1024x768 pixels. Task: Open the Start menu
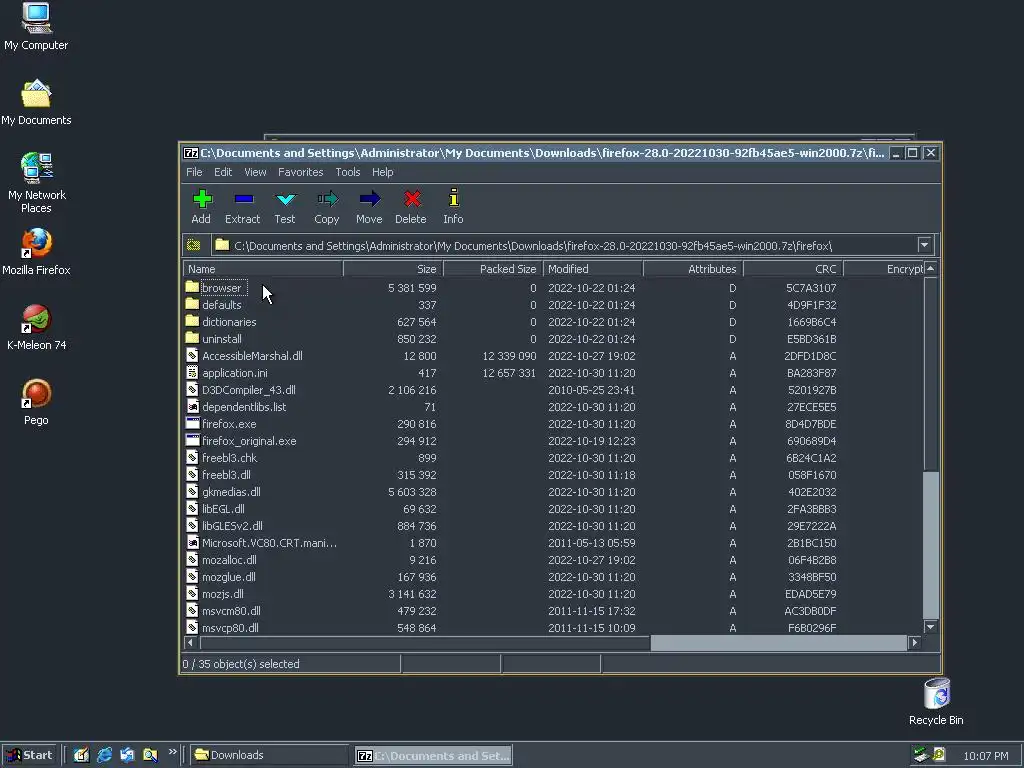(29, 755)
